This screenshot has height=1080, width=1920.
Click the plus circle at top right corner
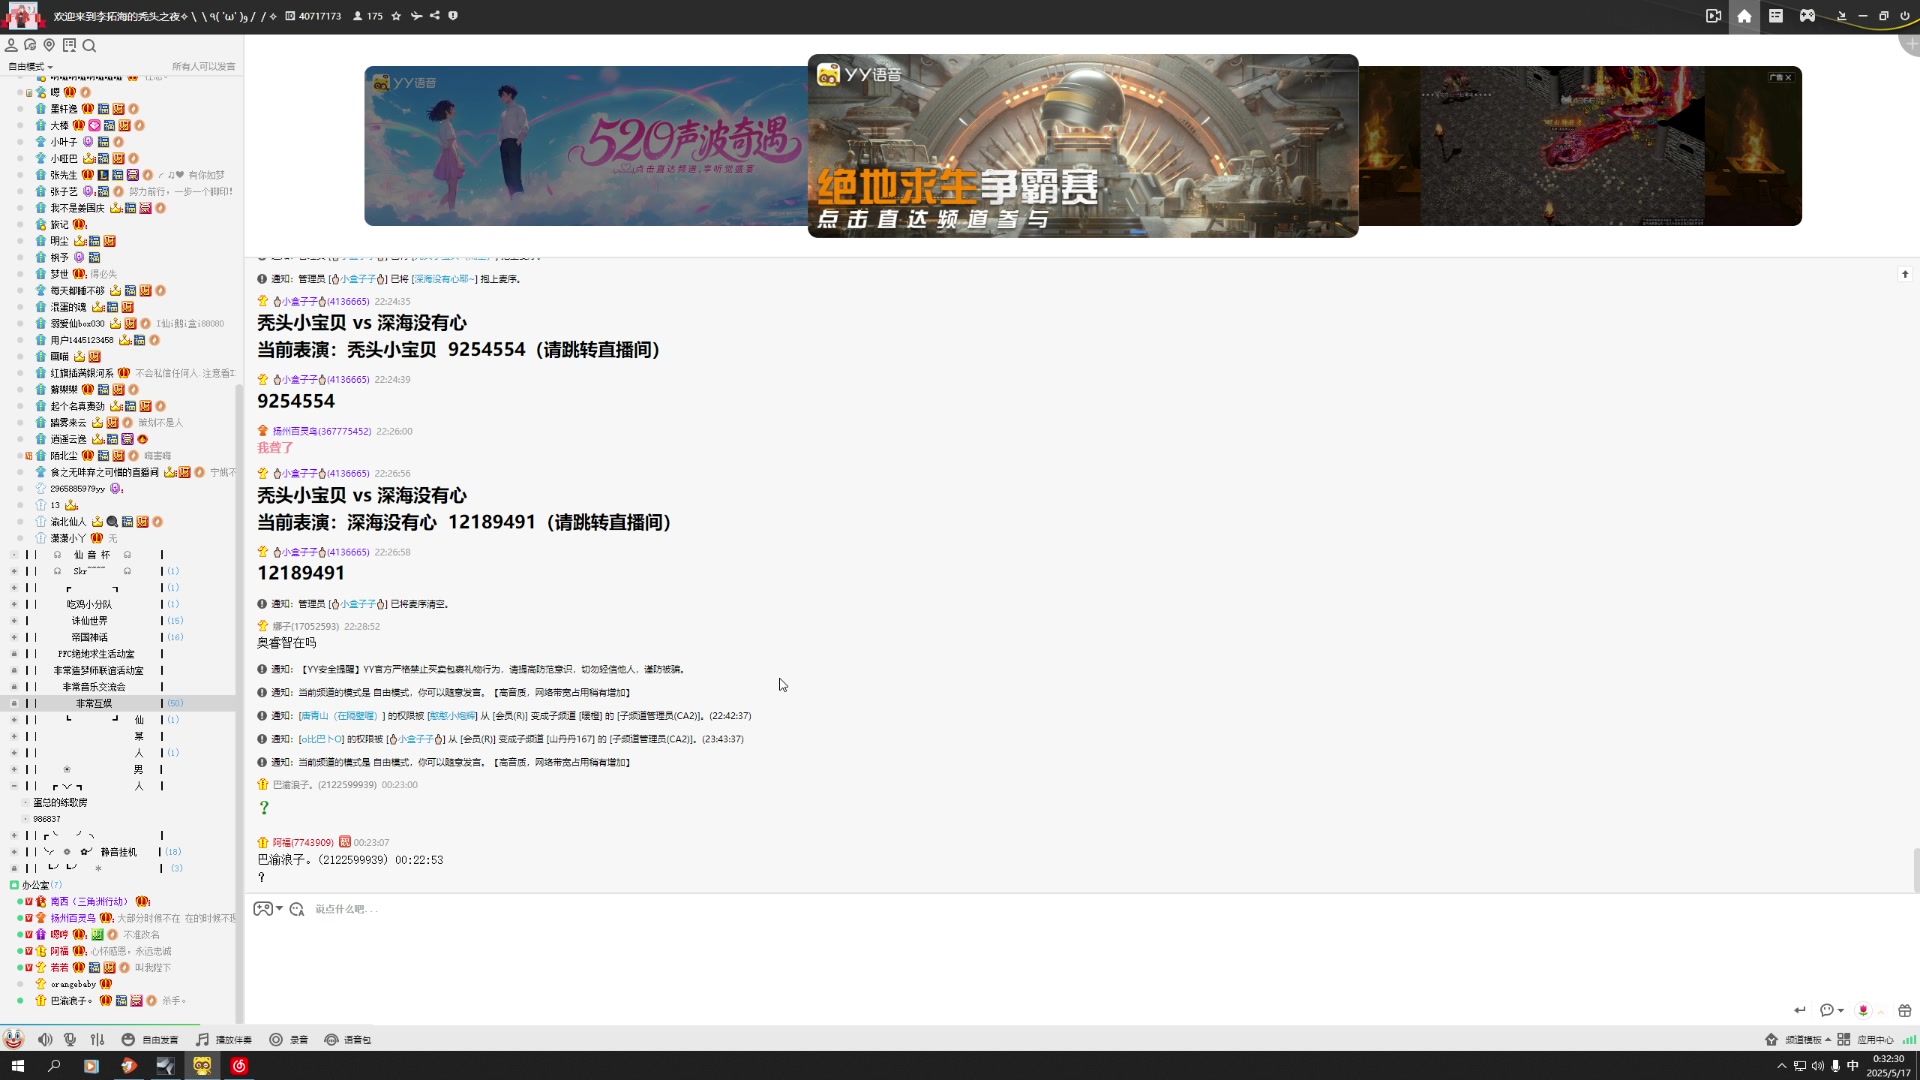click(1911, 44)
